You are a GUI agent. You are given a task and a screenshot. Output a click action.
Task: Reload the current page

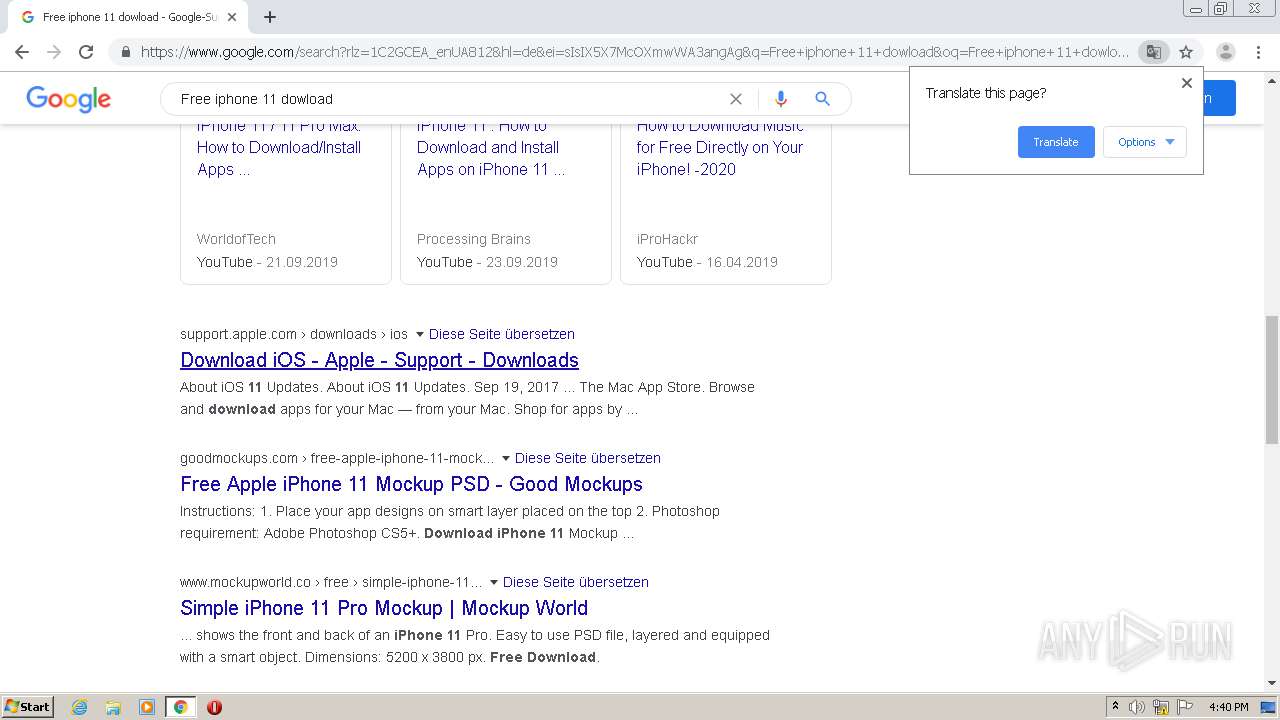coord(86,52)
